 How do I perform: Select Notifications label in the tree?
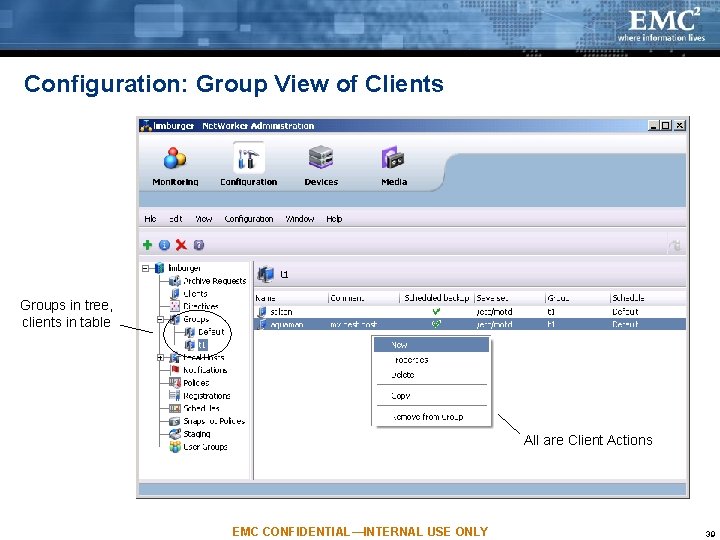pos(205,370)
